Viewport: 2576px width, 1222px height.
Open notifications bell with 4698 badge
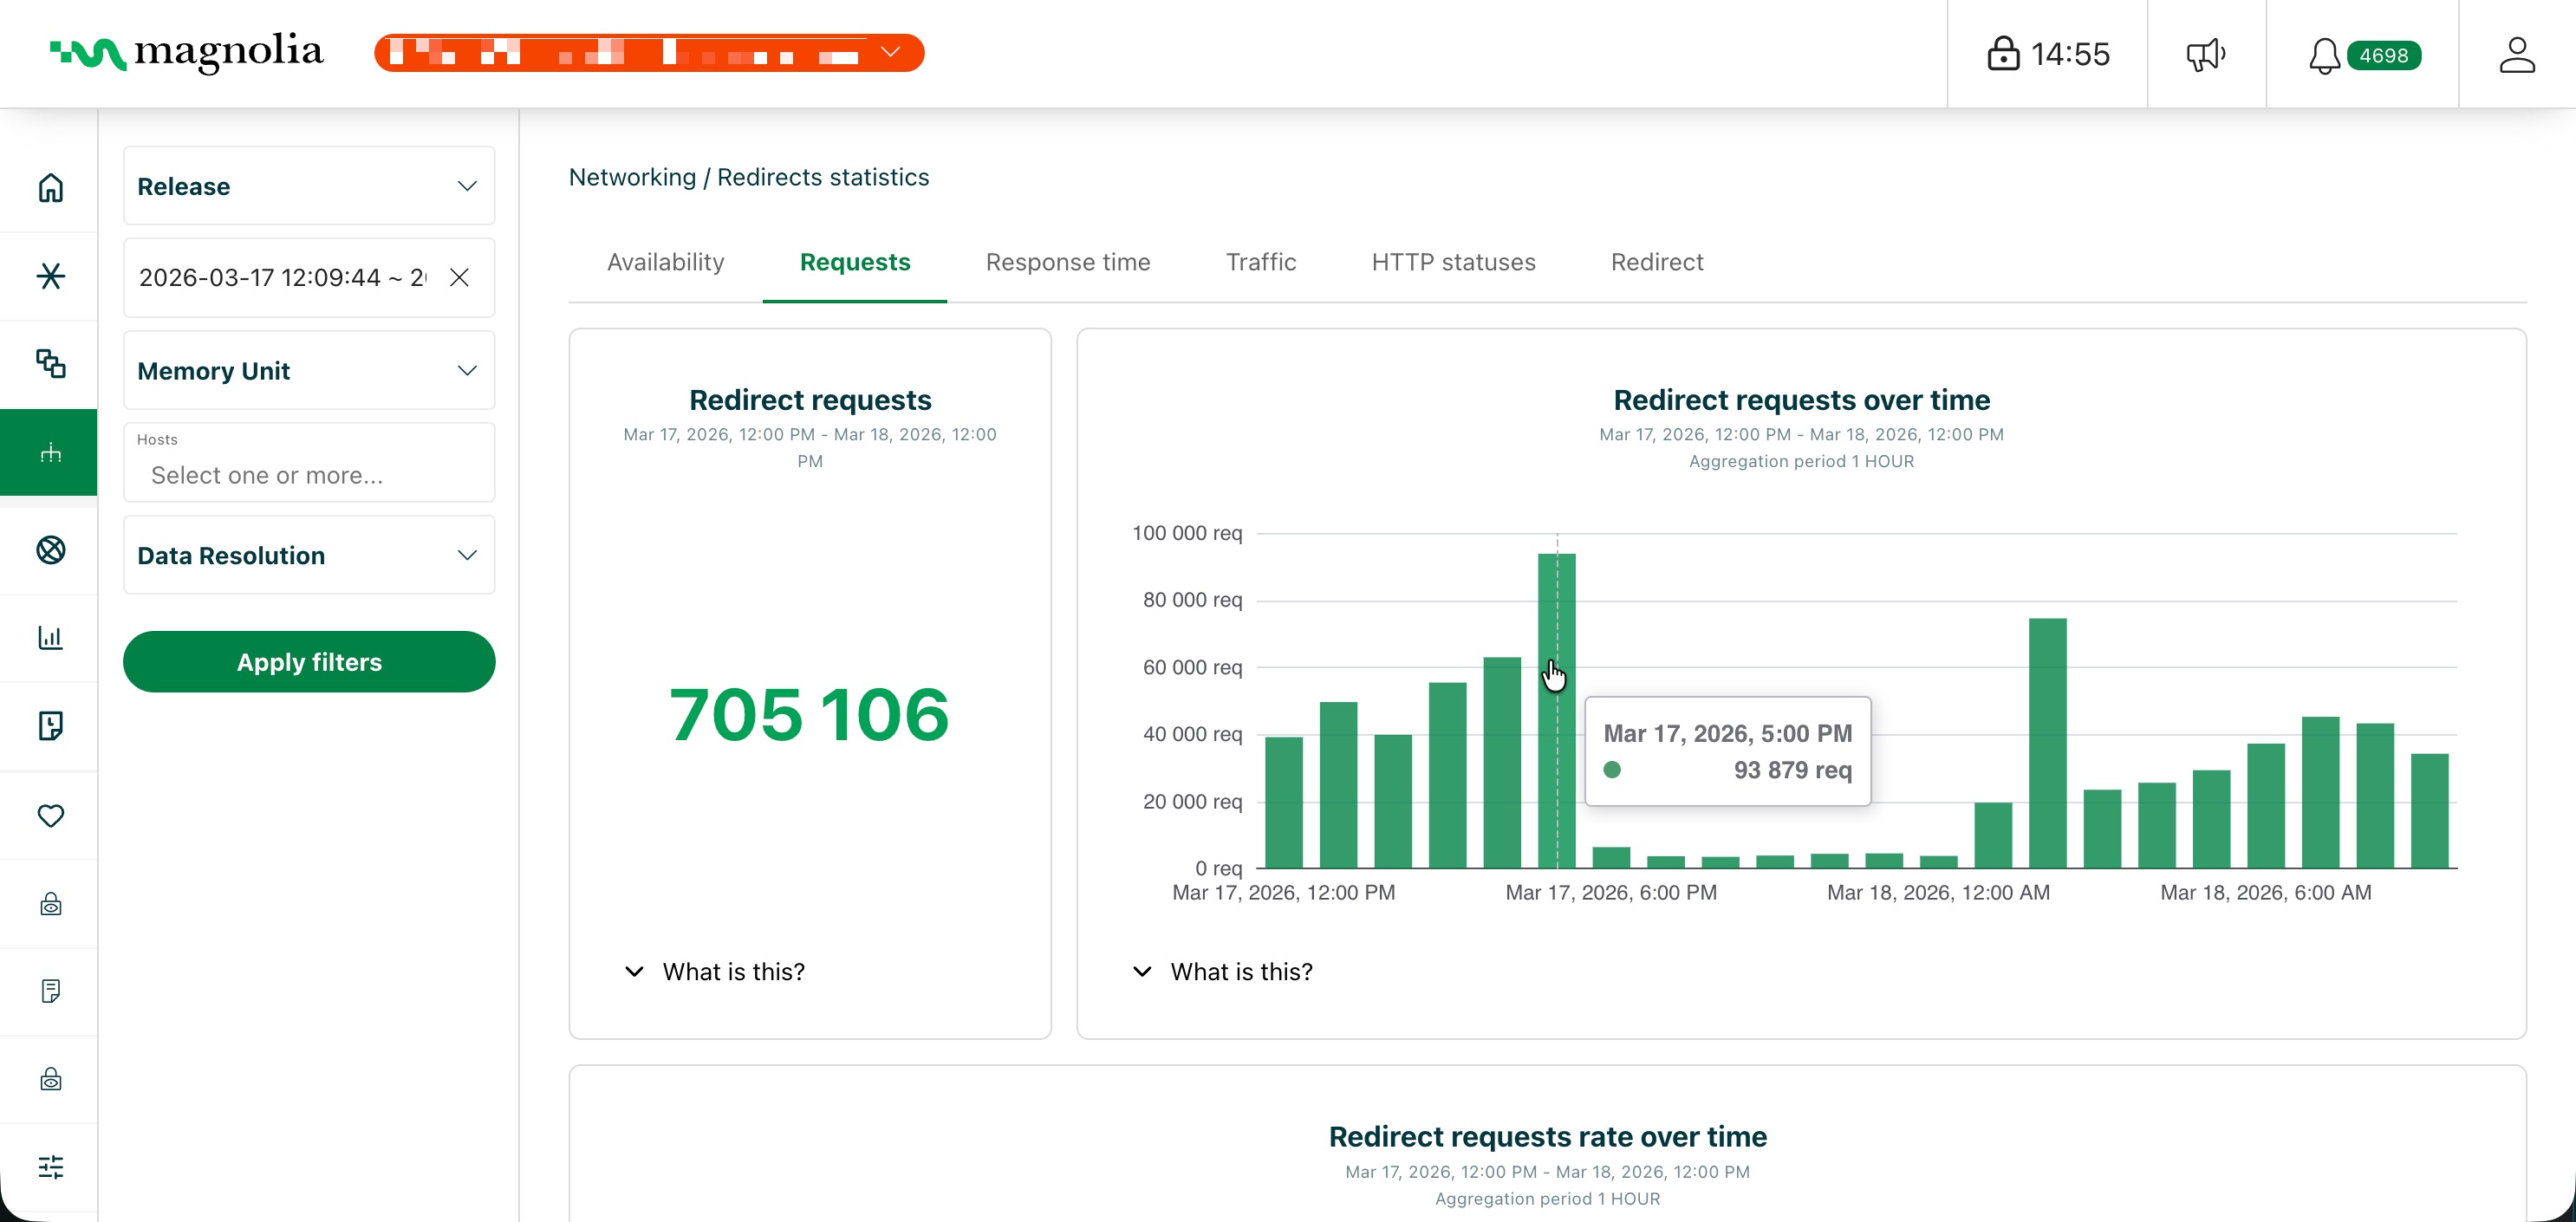2363,55
